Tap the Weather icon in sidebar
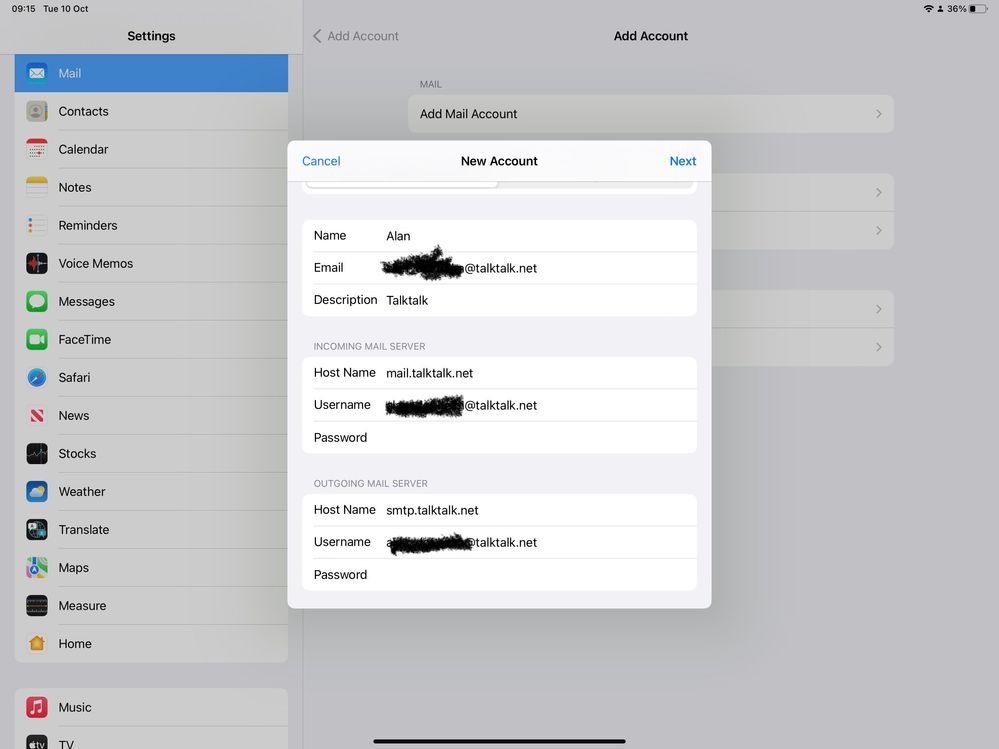 click(37, 492)
